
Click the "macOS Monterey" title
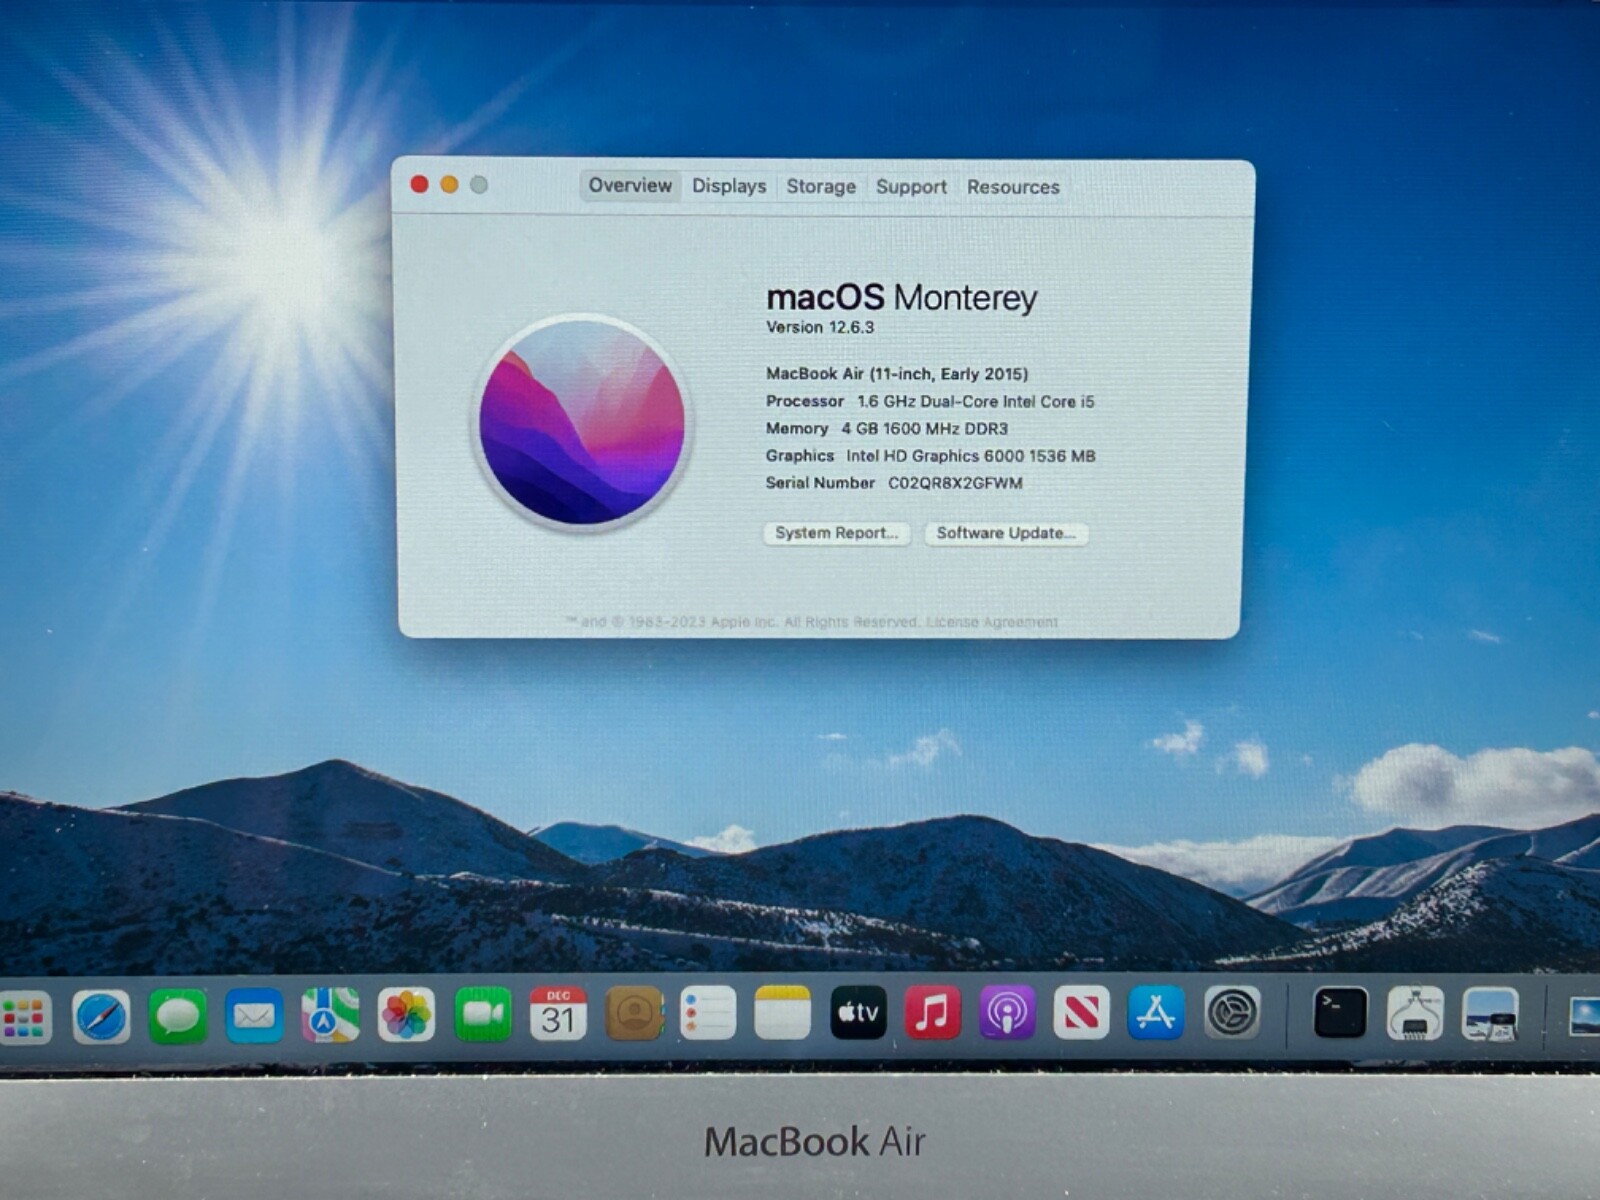pyautogui.click(x=902, y=297)
